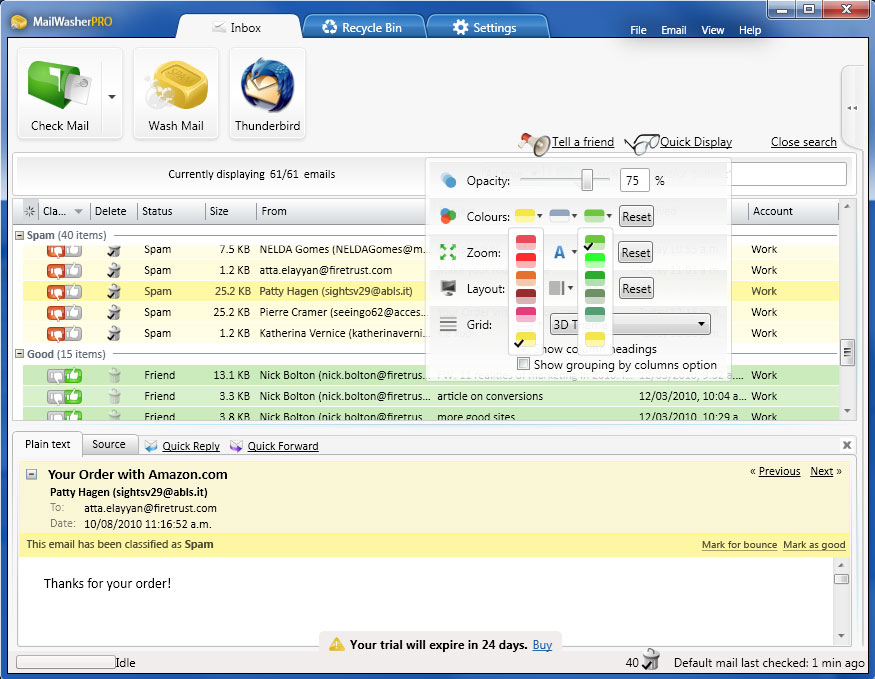Screen dimensions: 875x679
Task: Click the Quick Forward envelope icon
Action: [x=237, y=446]
